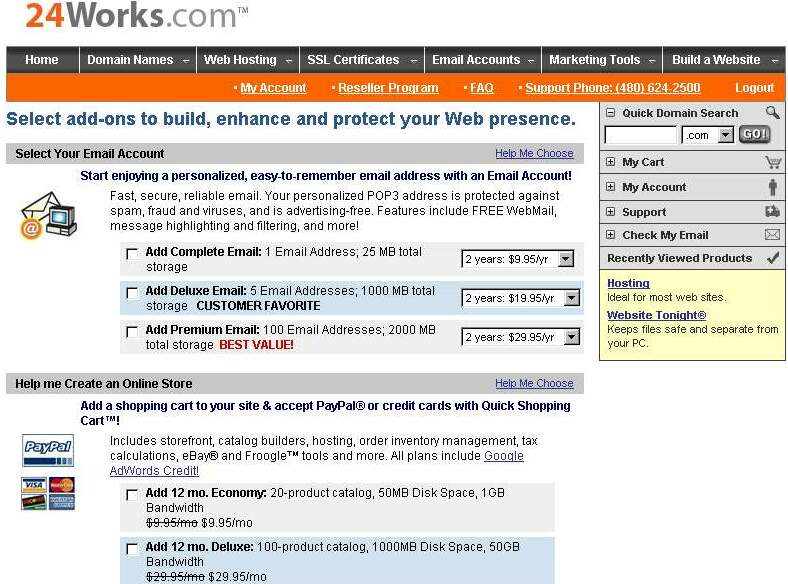Click the Discover card logo
The width and height of the screenshot is (788, 584).
coord(34,502)
